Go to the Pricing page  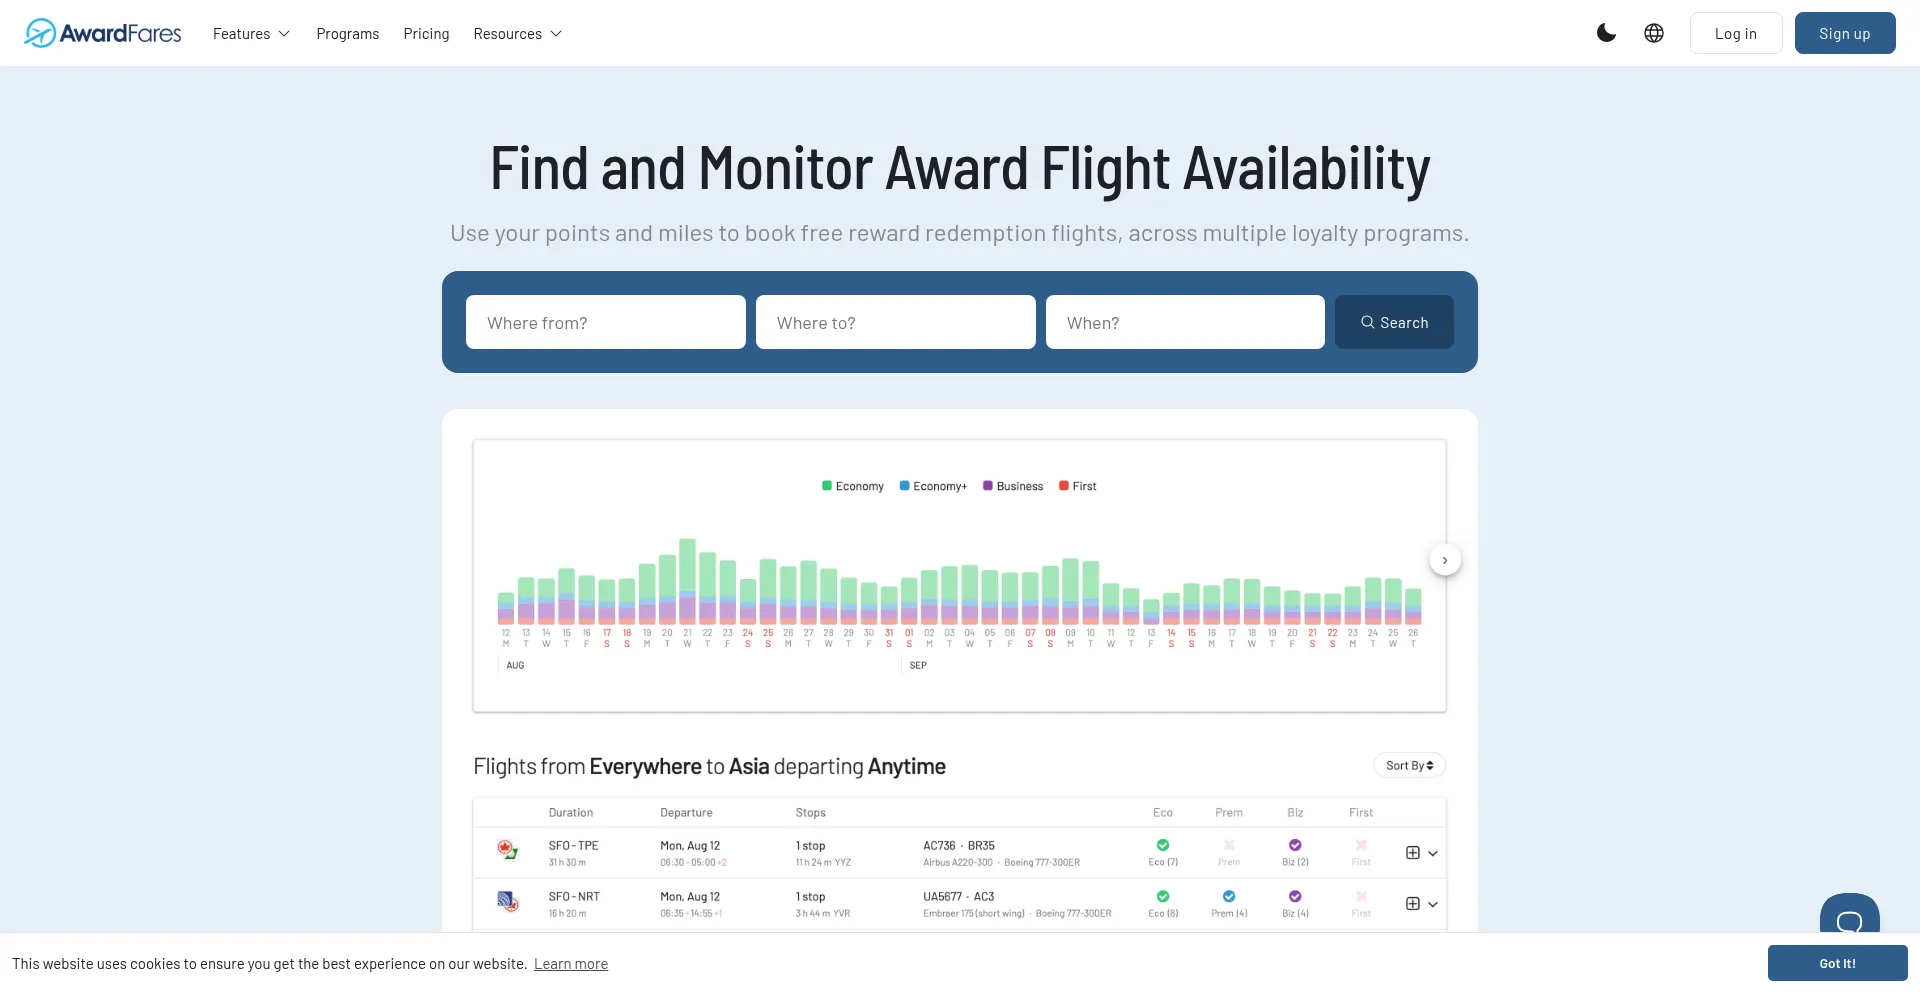(x=426, y=34)
